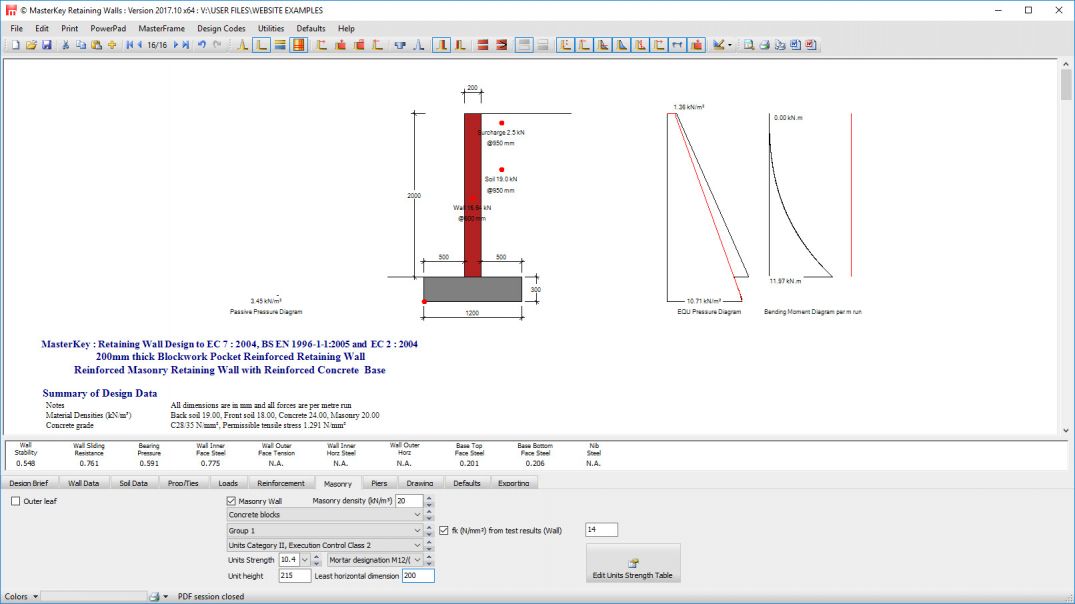Image resolution: width=1075 pixels, height=604 pixels.
Task: Go to previous wall with the back arrow
Action: [140, 45]
